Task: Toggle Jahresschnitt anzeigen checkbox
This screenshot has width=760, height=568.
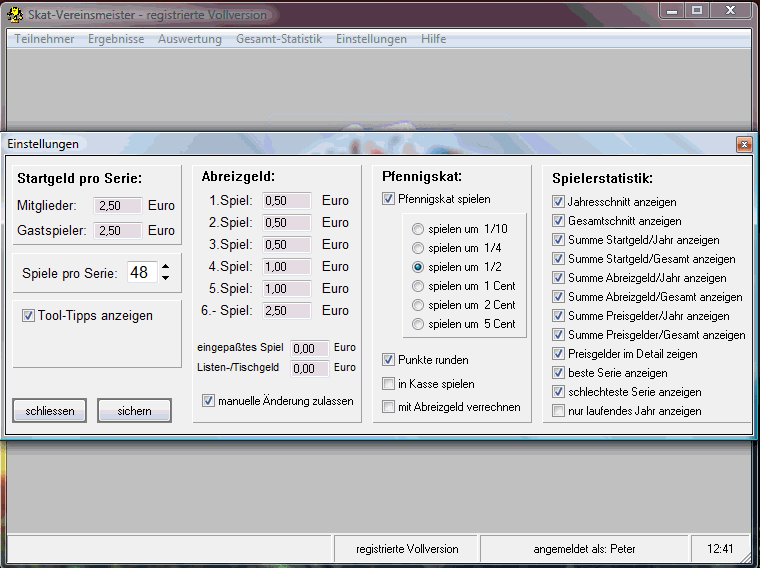Action: (558, 202)
